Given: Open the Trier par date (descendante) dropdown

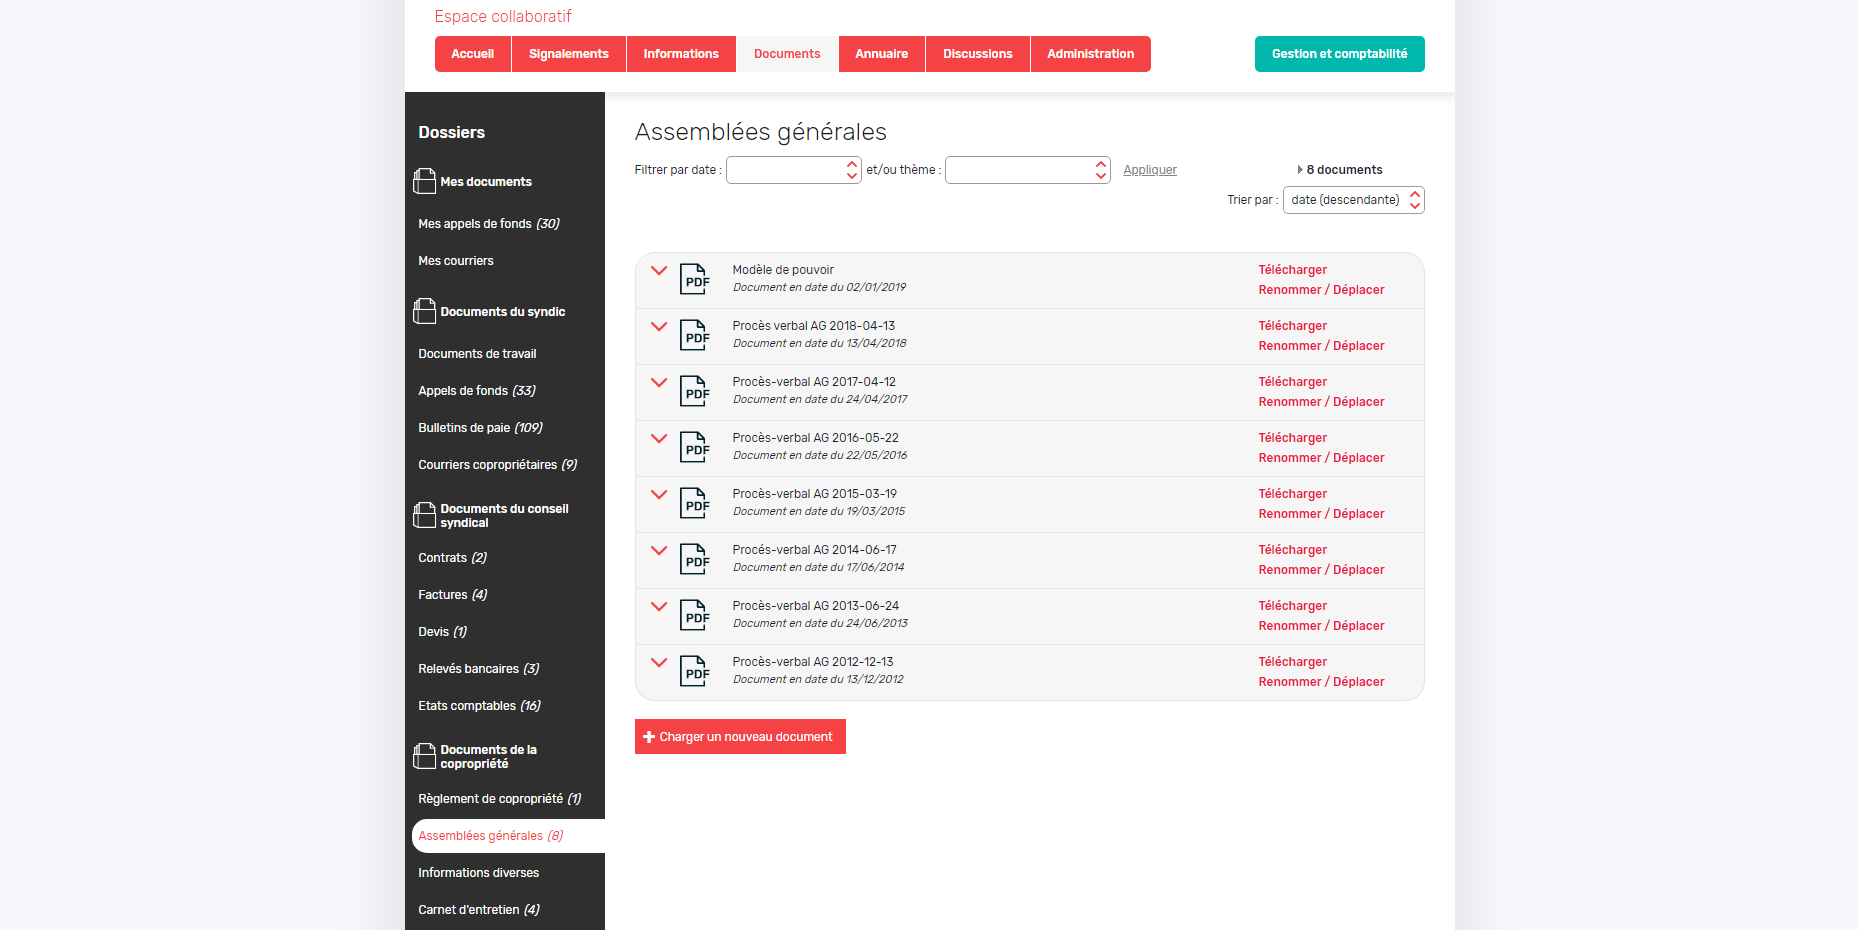Looking at the screenshot, I should [x=1354, y=200].
